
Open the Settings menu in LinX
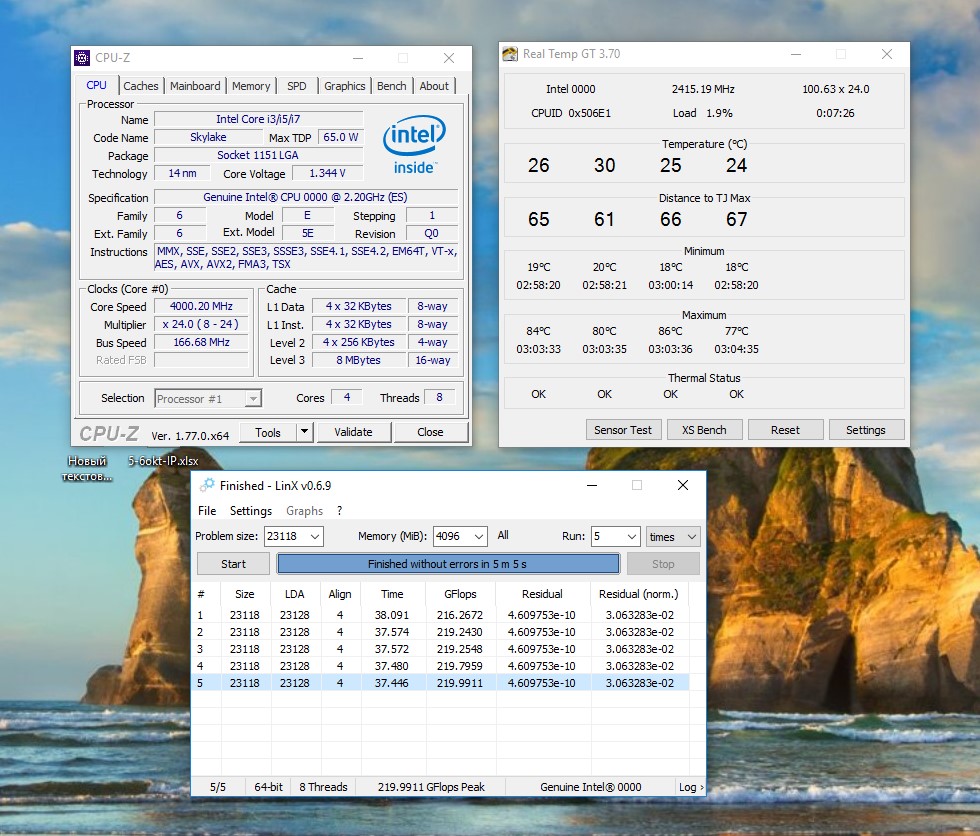tap(251, 511)
